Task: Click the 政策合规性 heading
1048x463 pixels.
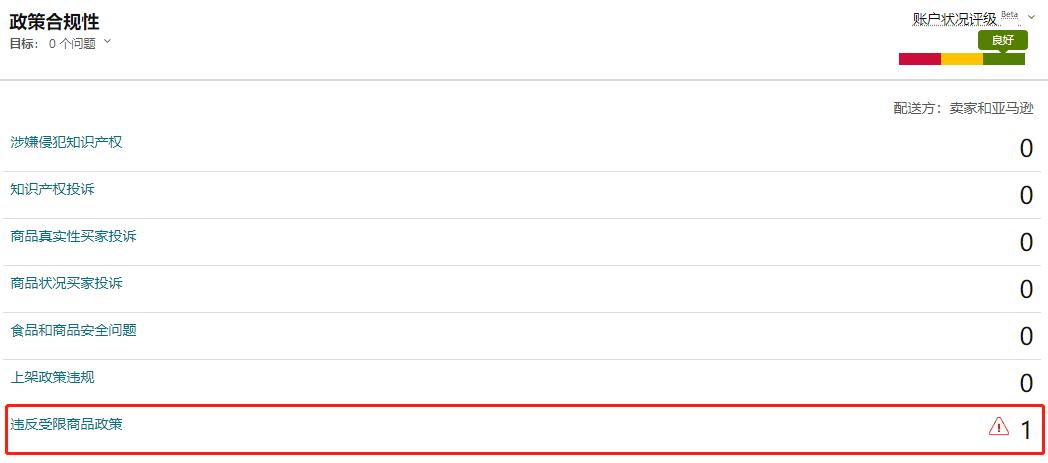Action: [55, 21]
